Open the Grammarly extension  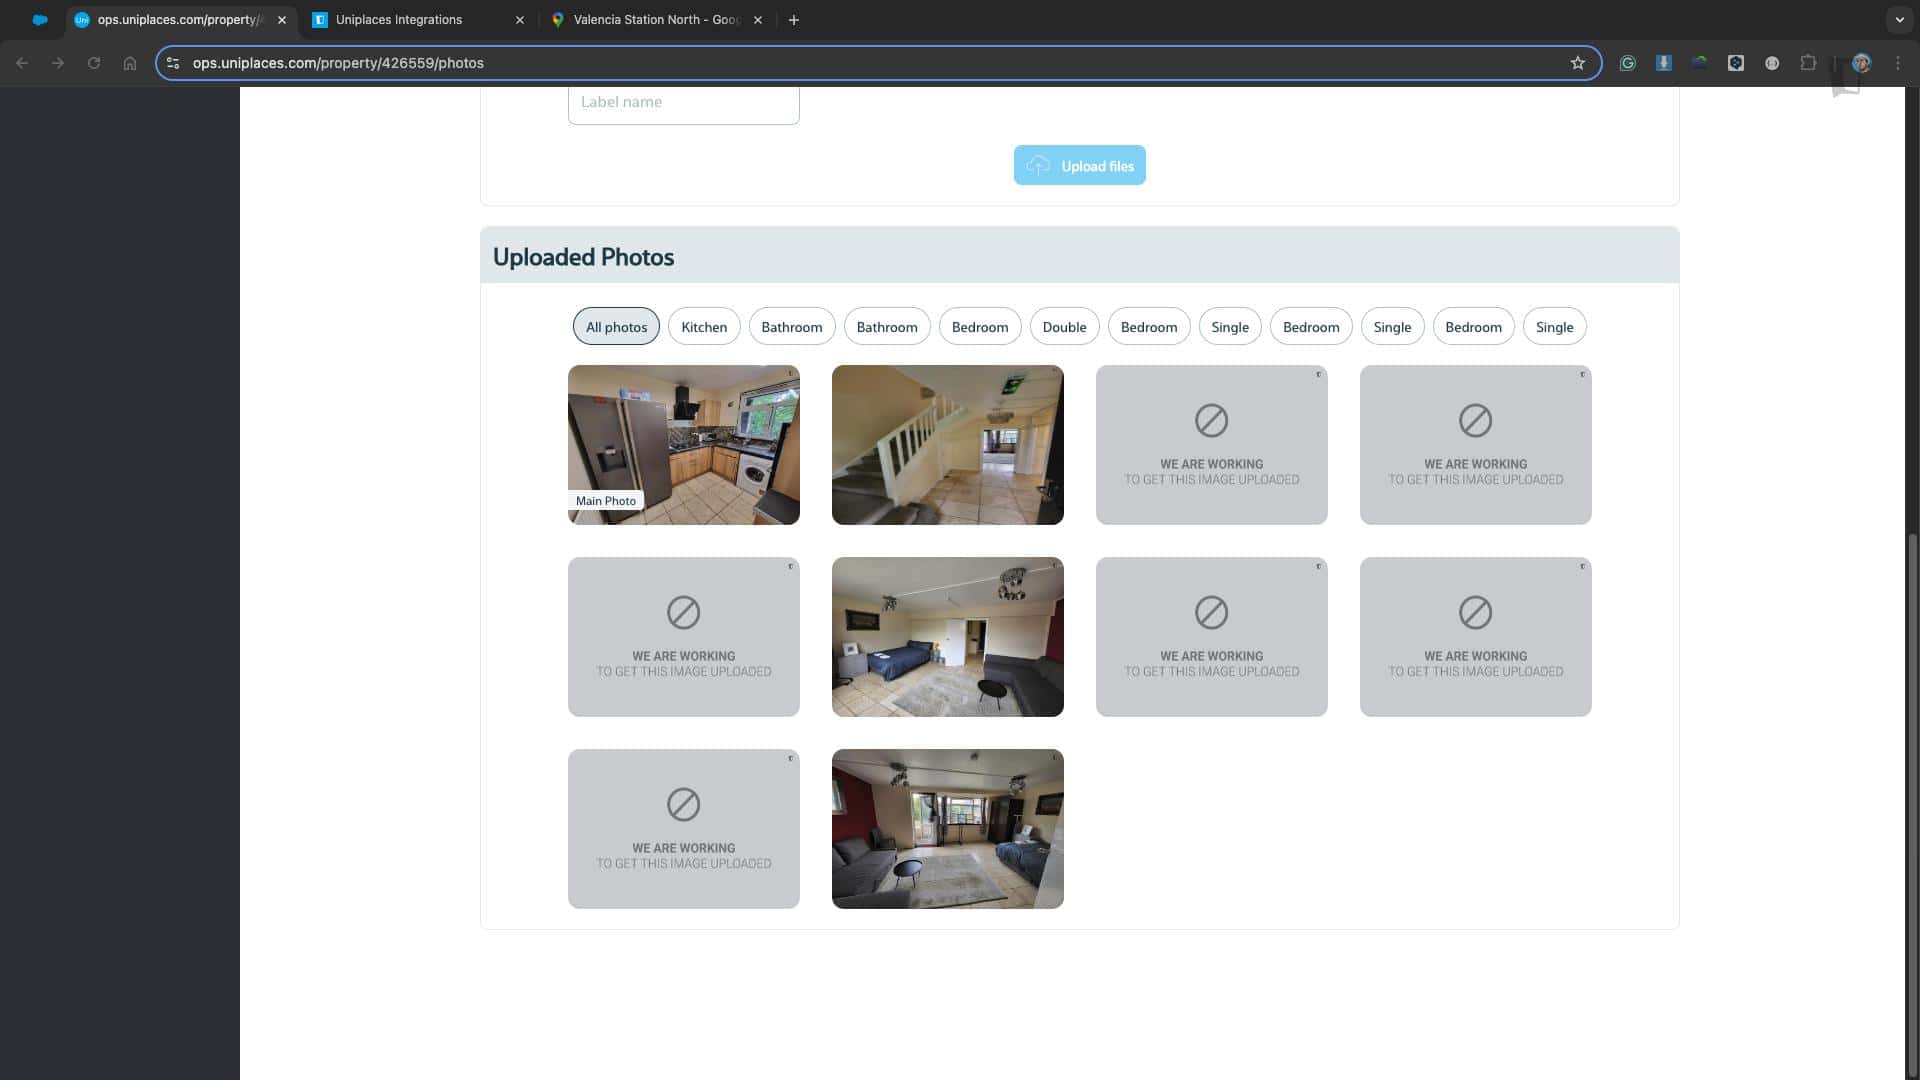point(1628,63)
